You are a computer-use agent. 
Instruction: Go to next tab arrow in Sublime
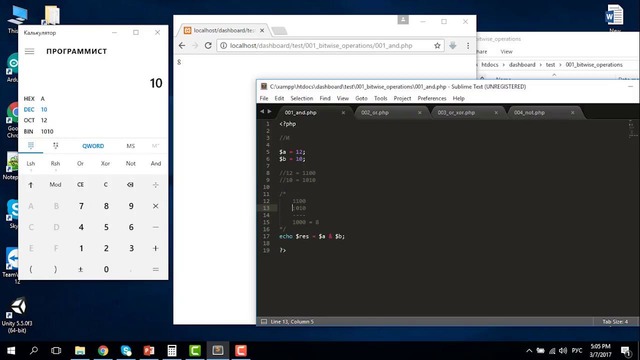tap(269, 111)
